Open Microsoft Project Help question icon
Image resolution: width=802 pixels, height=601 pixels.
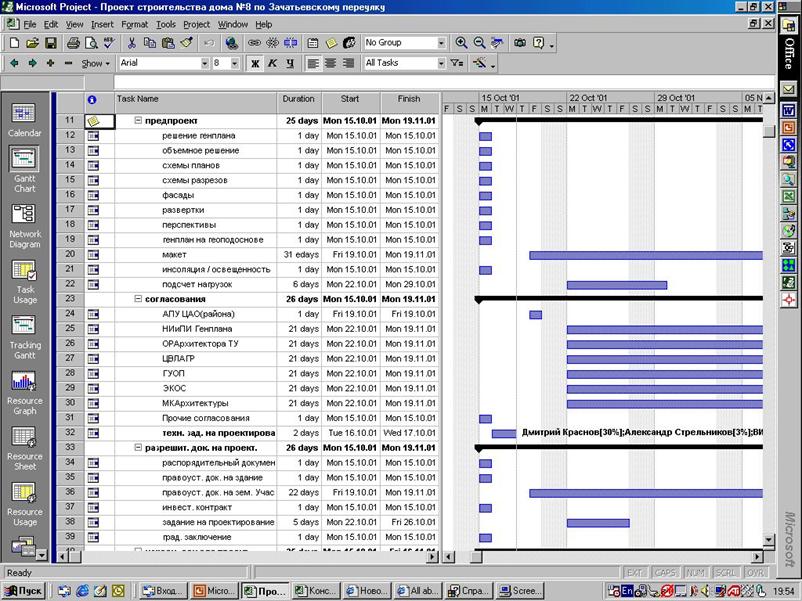click(x=538, y=43)
